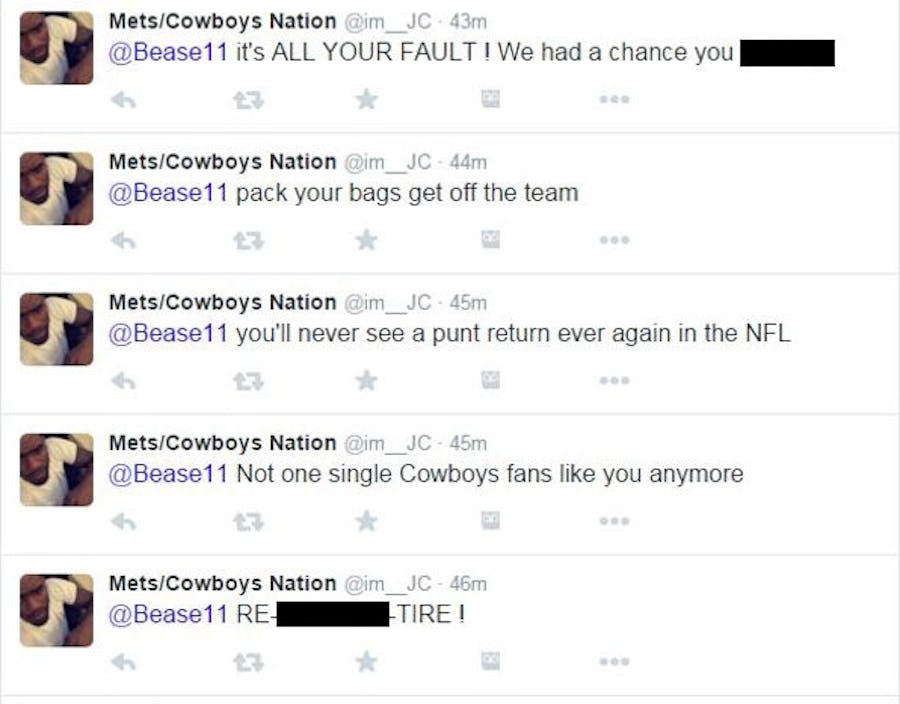This screenshot has height=704, width=900.
Task: Open more options on the 44m tweet
Action: point(614,240)
